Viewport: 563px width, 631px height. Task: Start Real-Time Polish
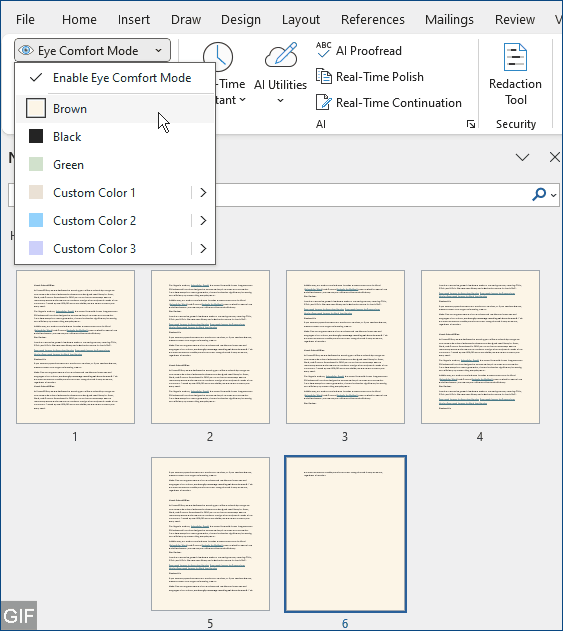point(369,76)
